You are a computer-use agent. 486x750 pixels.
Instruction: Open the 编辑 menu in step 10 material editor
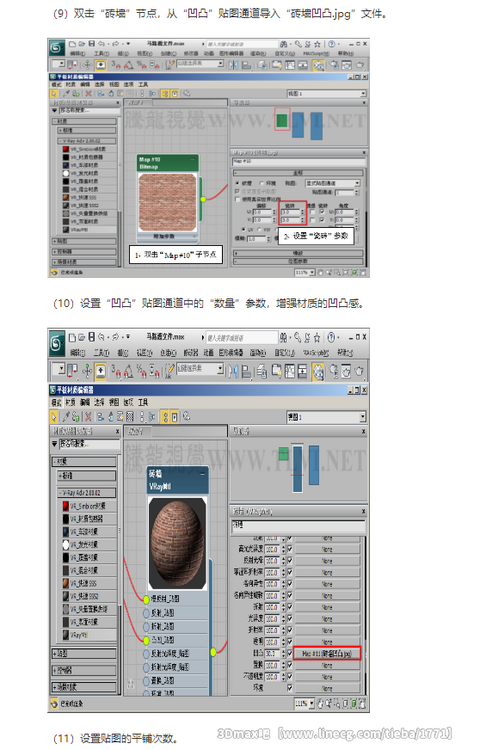click(x=85, y=403)
